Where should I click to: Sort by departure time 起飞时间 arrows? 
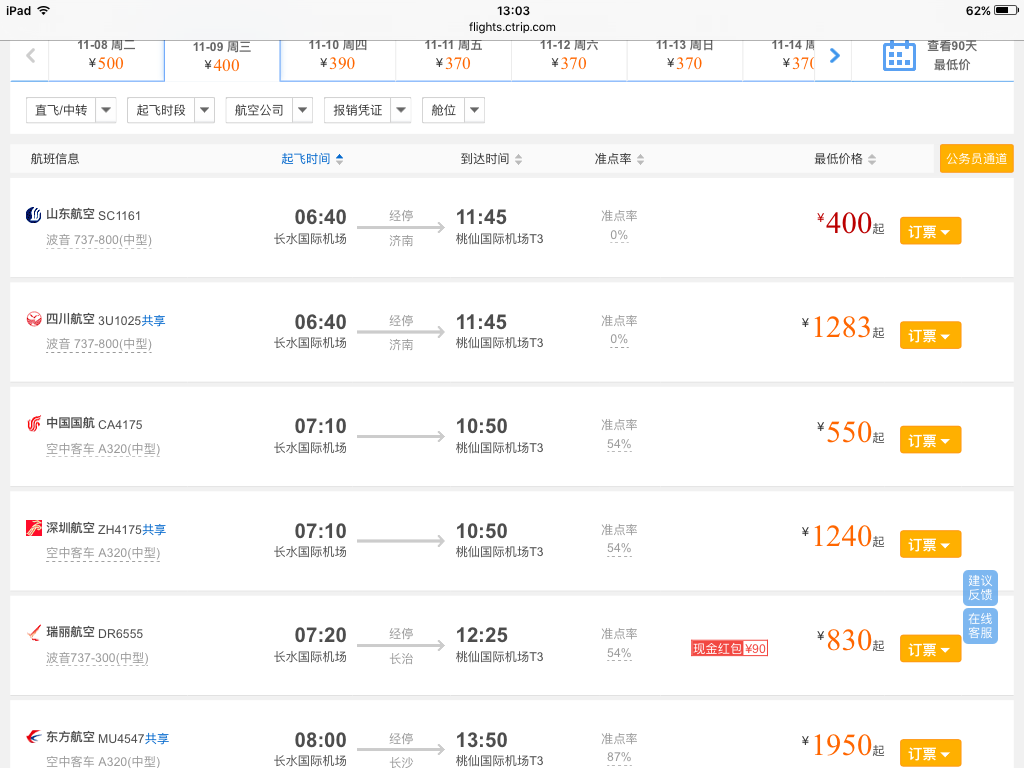click(339, 159)
